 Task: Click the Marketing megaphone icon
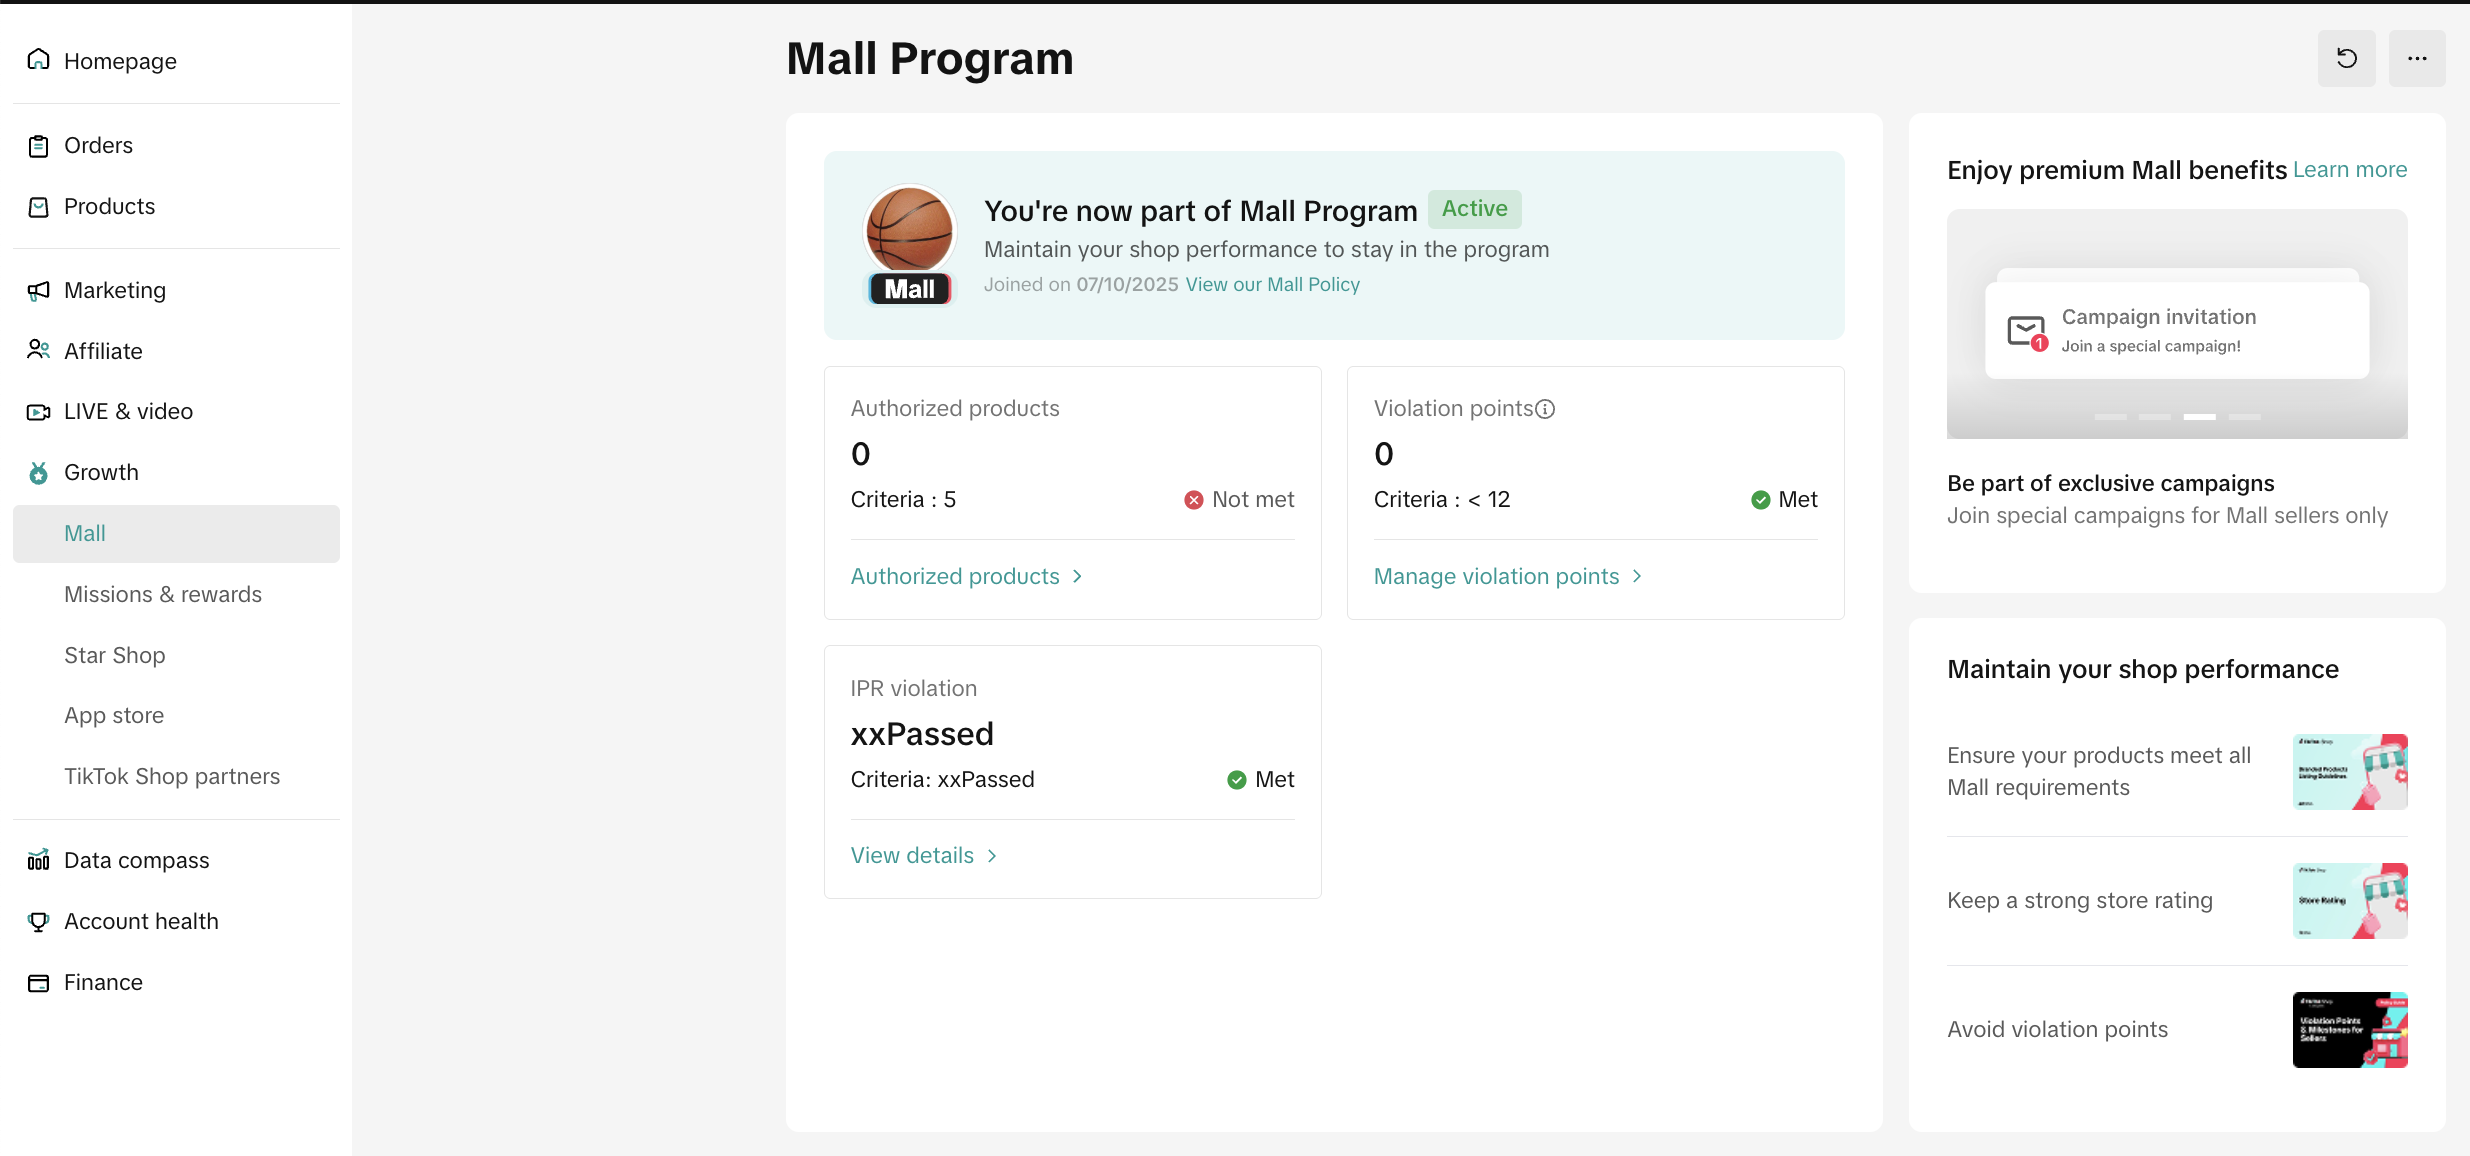[39, 291]
